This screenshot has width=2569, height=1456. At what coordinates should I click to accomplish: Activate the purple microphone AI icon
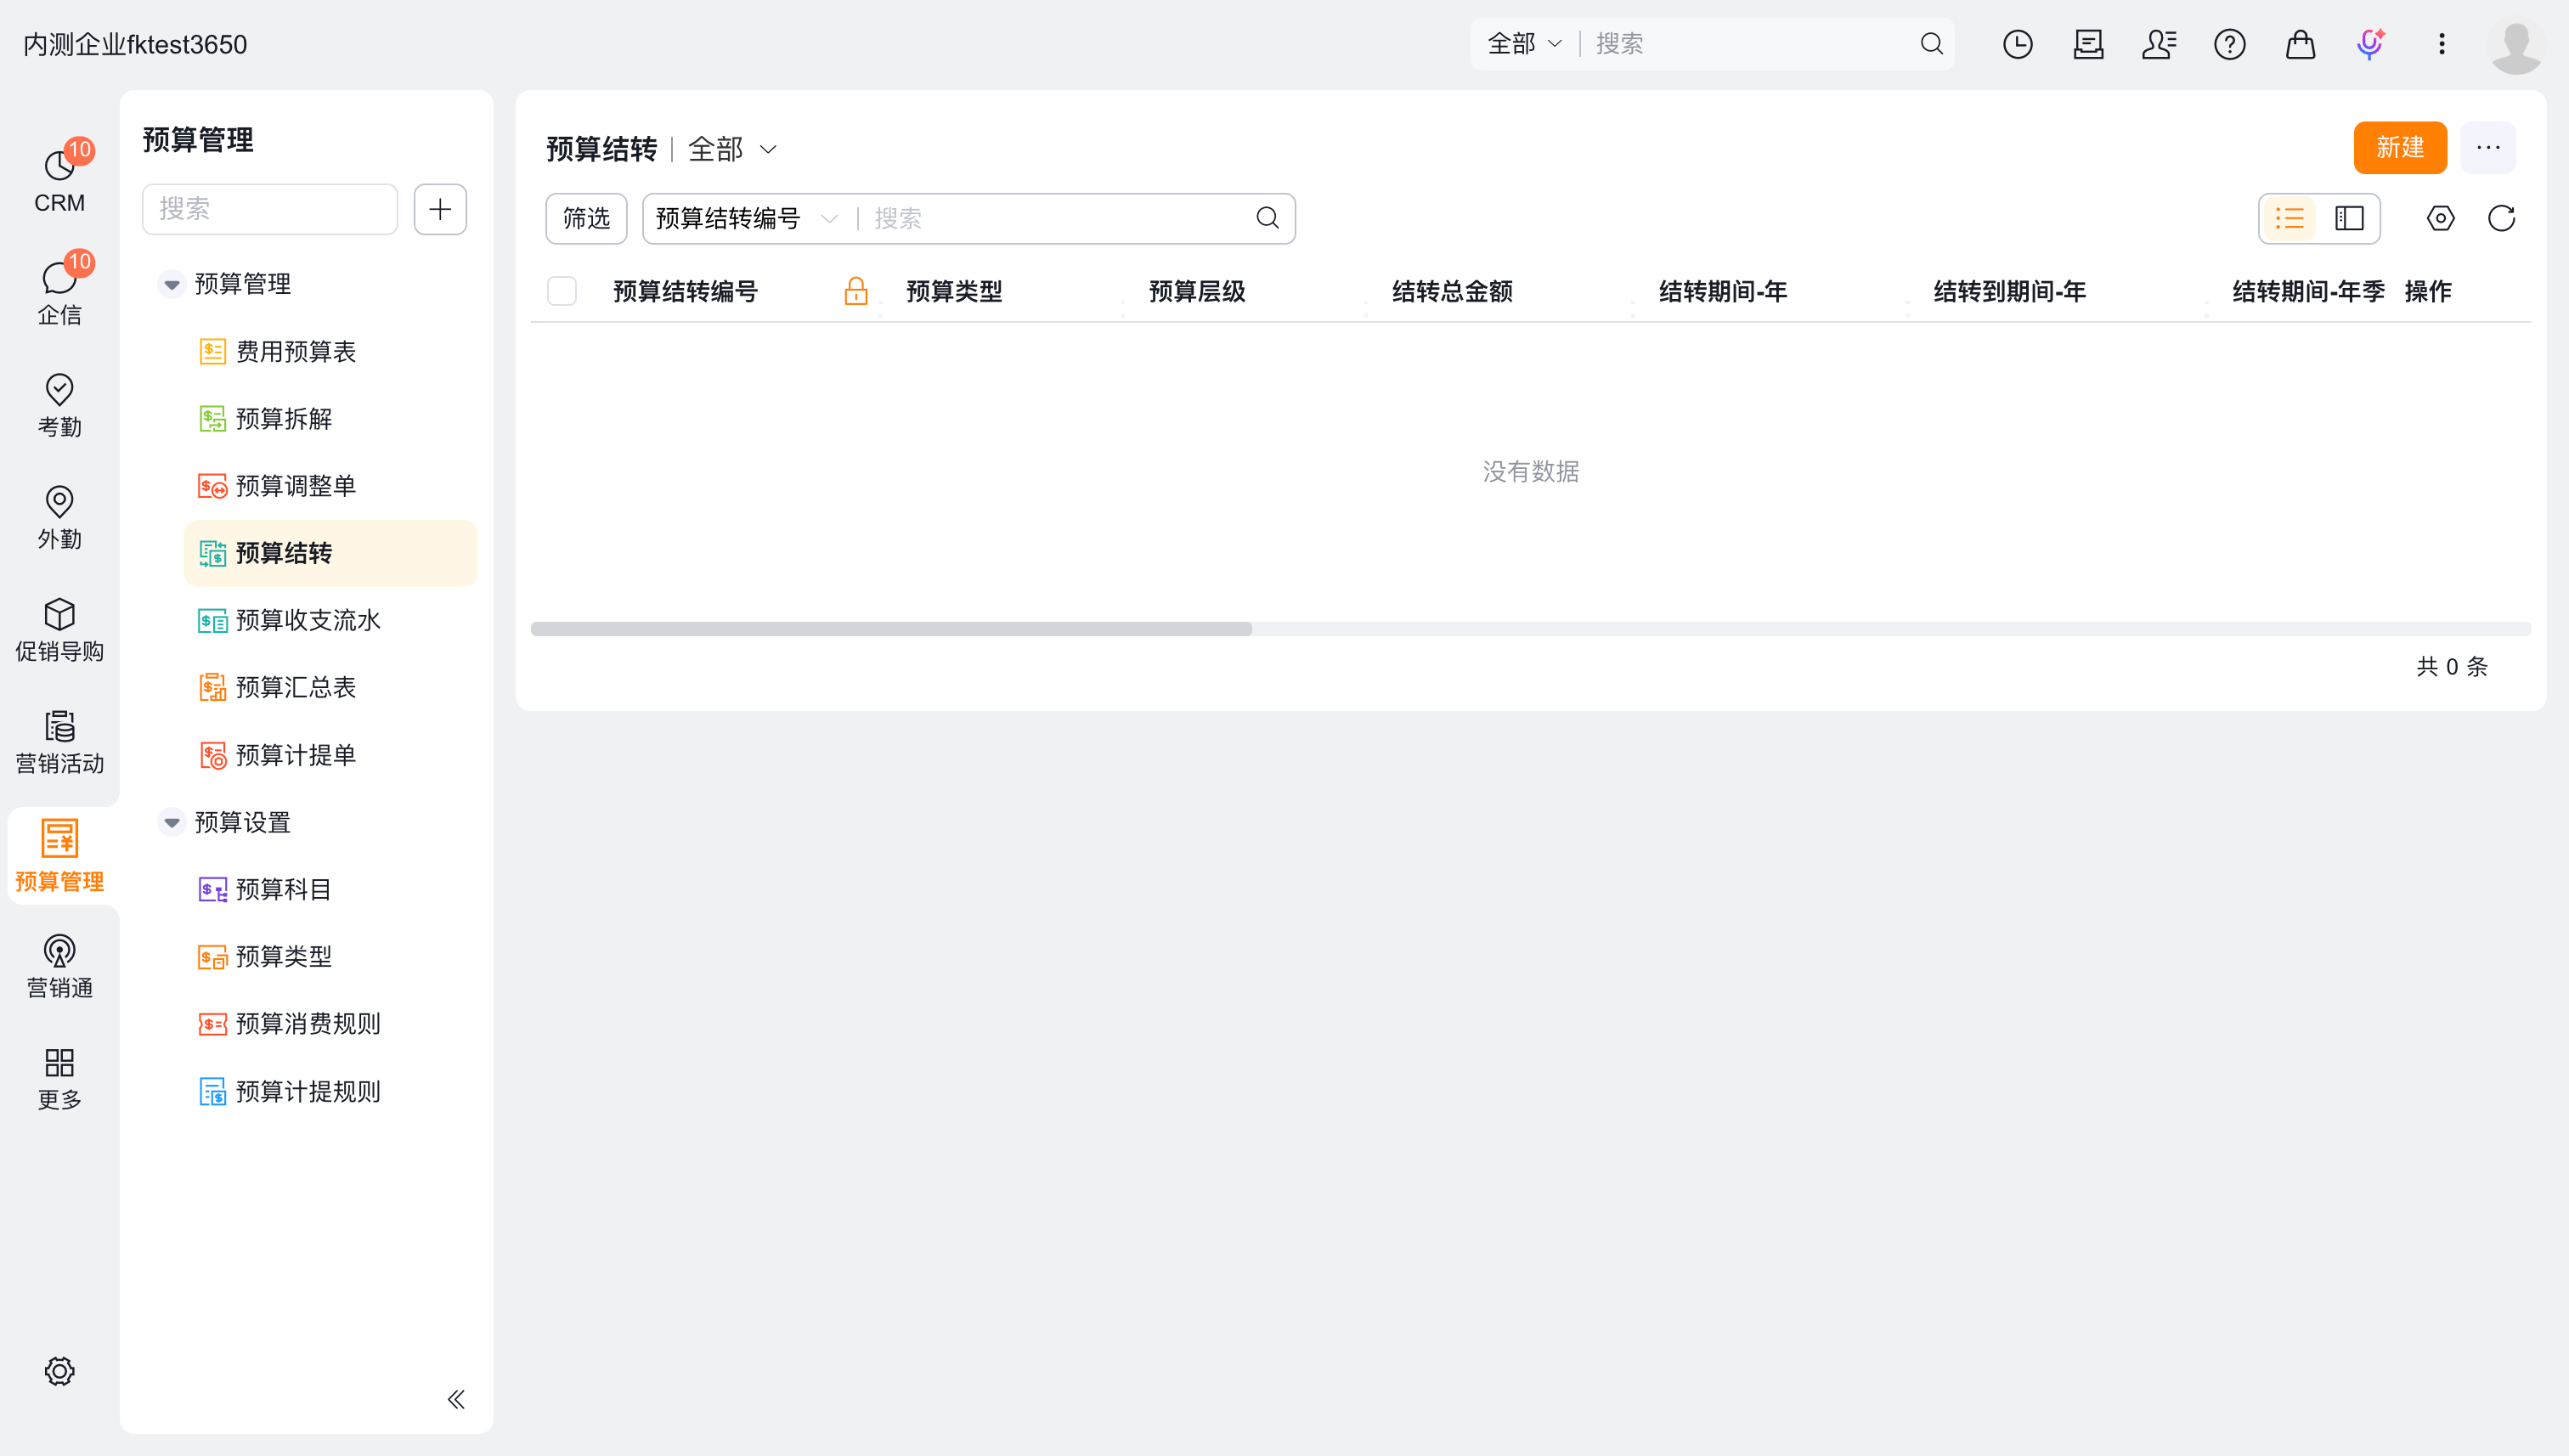[x=2370, y=44]
